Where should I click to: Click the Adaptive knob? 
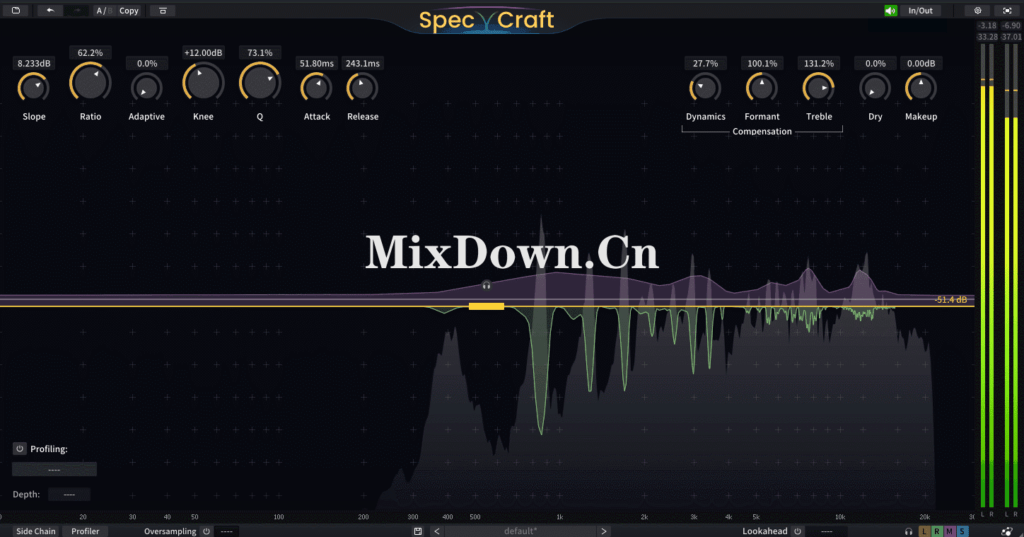[x=146, y=88]
